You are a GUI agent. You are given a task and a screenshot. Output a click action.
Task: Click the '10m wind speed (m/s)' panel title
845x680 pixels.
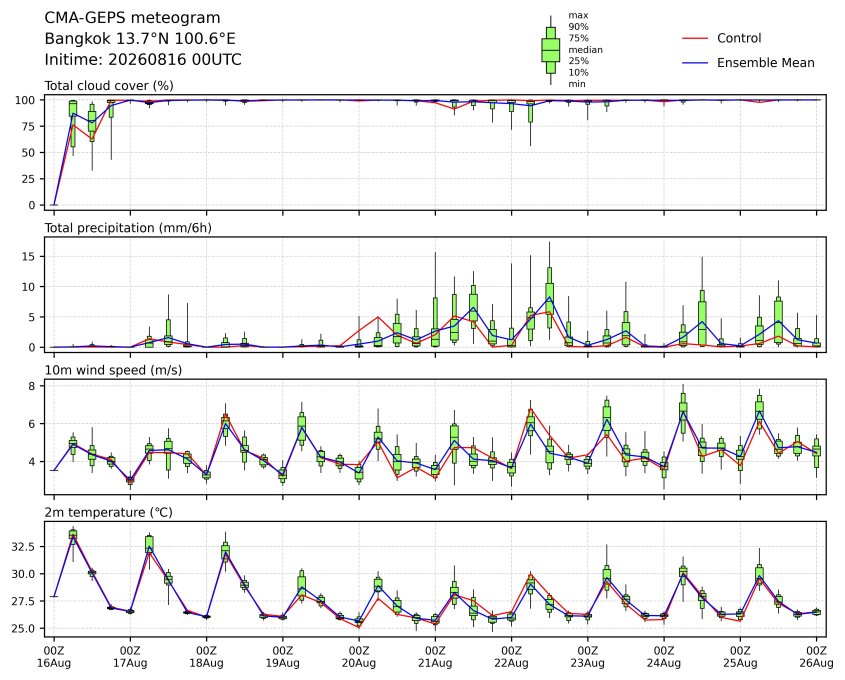point(113,370)
